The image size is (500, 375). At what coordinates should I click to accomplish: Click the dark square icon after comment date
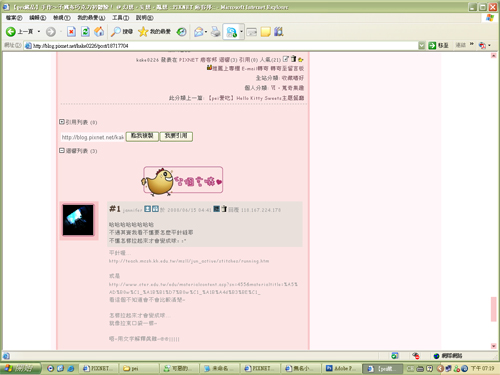click(x=217, y=209)
